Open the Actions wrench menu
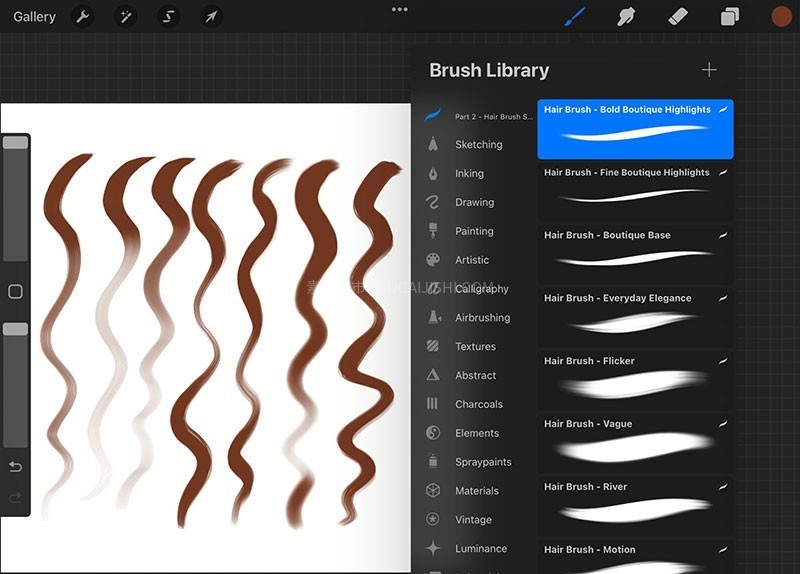 pyautogui.click(x=83, y=17)
